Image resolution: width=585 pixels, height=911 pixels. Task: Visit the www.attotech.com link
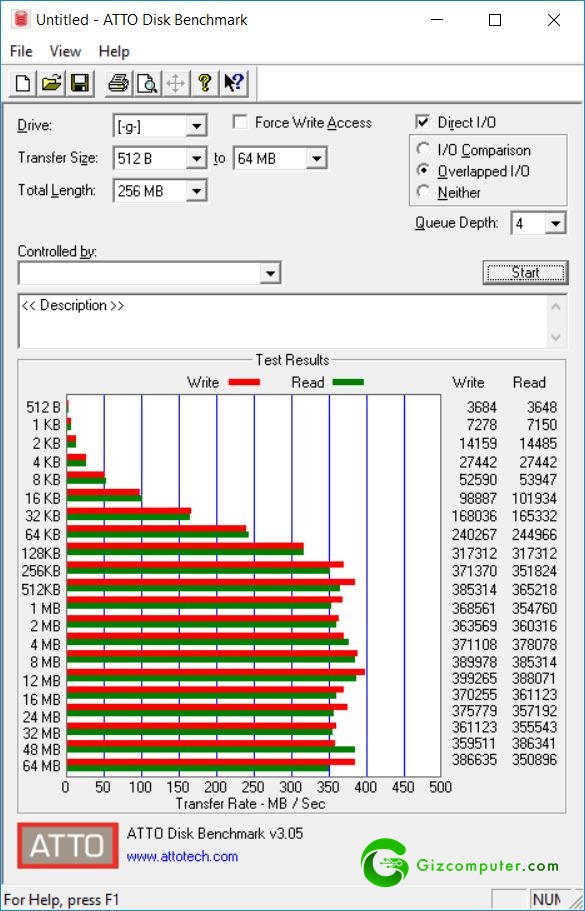click(182, 856)
